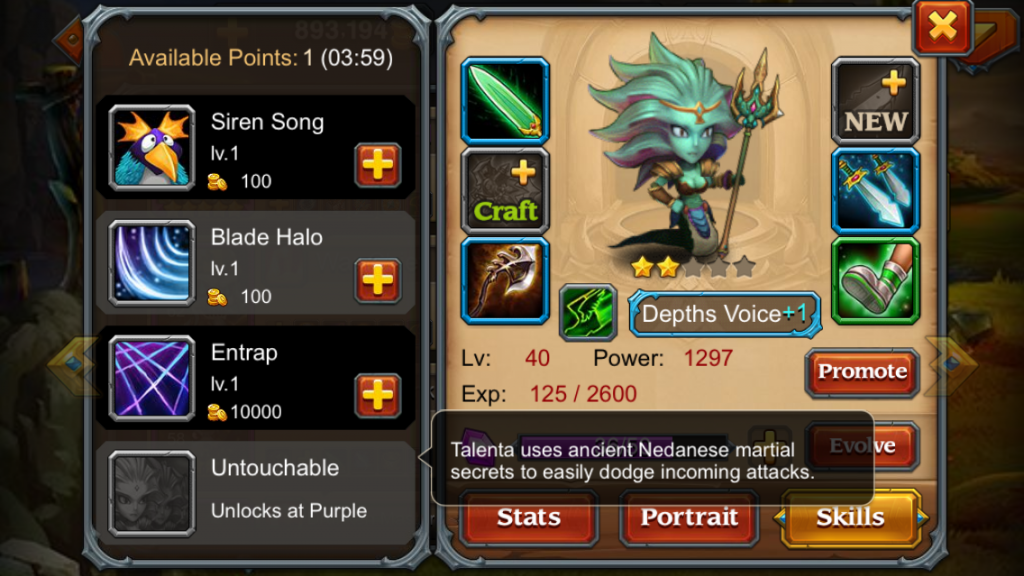Screen dimensions: 1024x576
Task: Select the green sword equipment slot
Action: click(505, 101)
